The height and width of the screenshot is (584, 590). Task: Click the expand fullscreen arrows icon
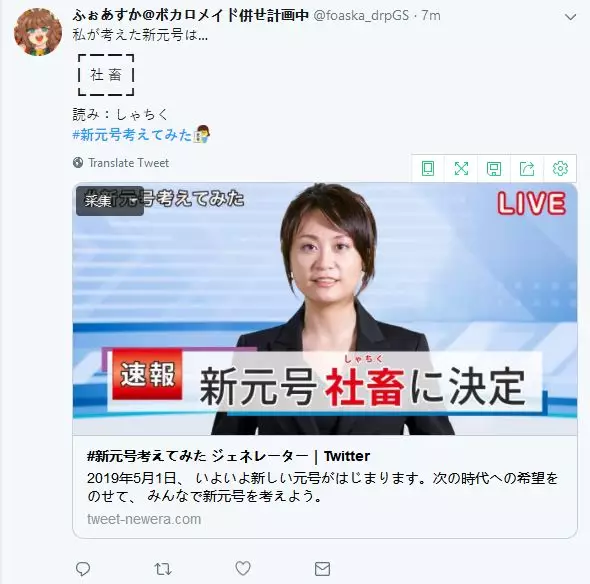tap(461, 168)
